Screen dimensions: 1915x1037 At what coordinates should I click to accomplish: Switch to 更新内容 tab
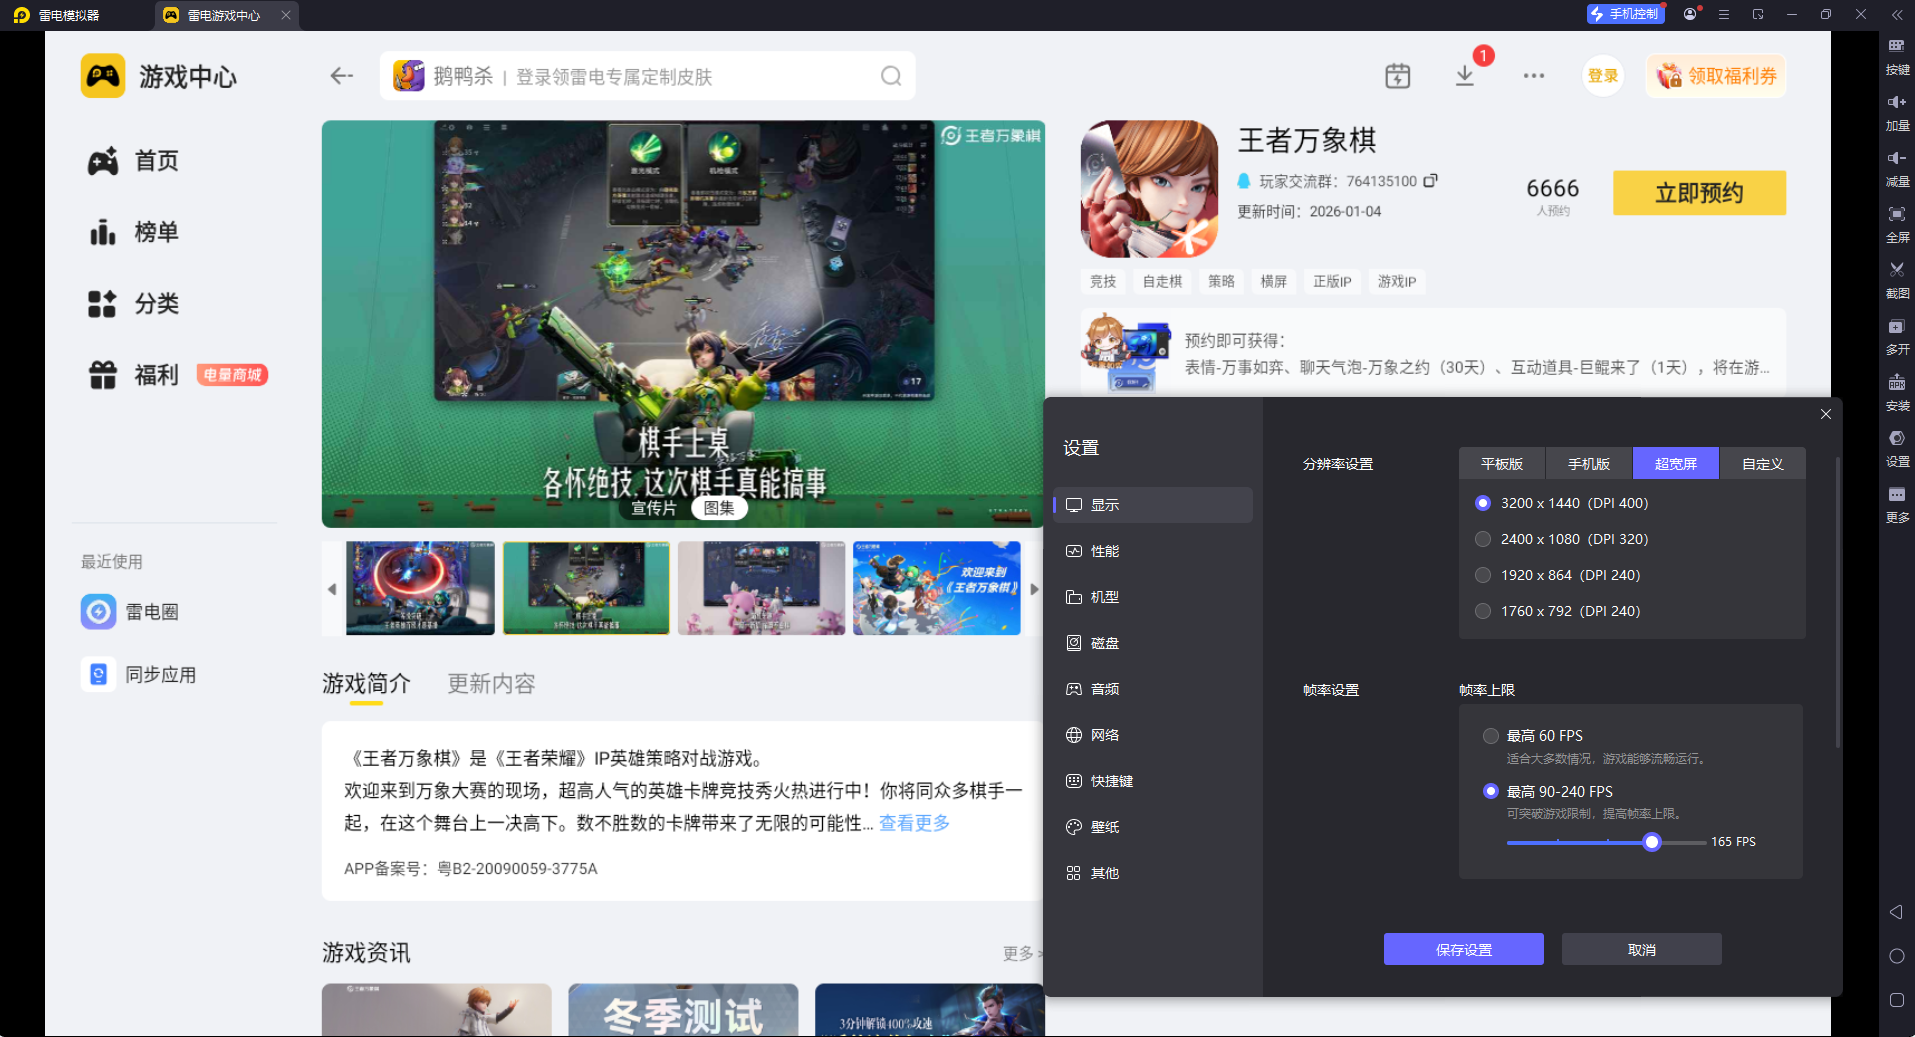pyautogui.click(x=491, y=684)
